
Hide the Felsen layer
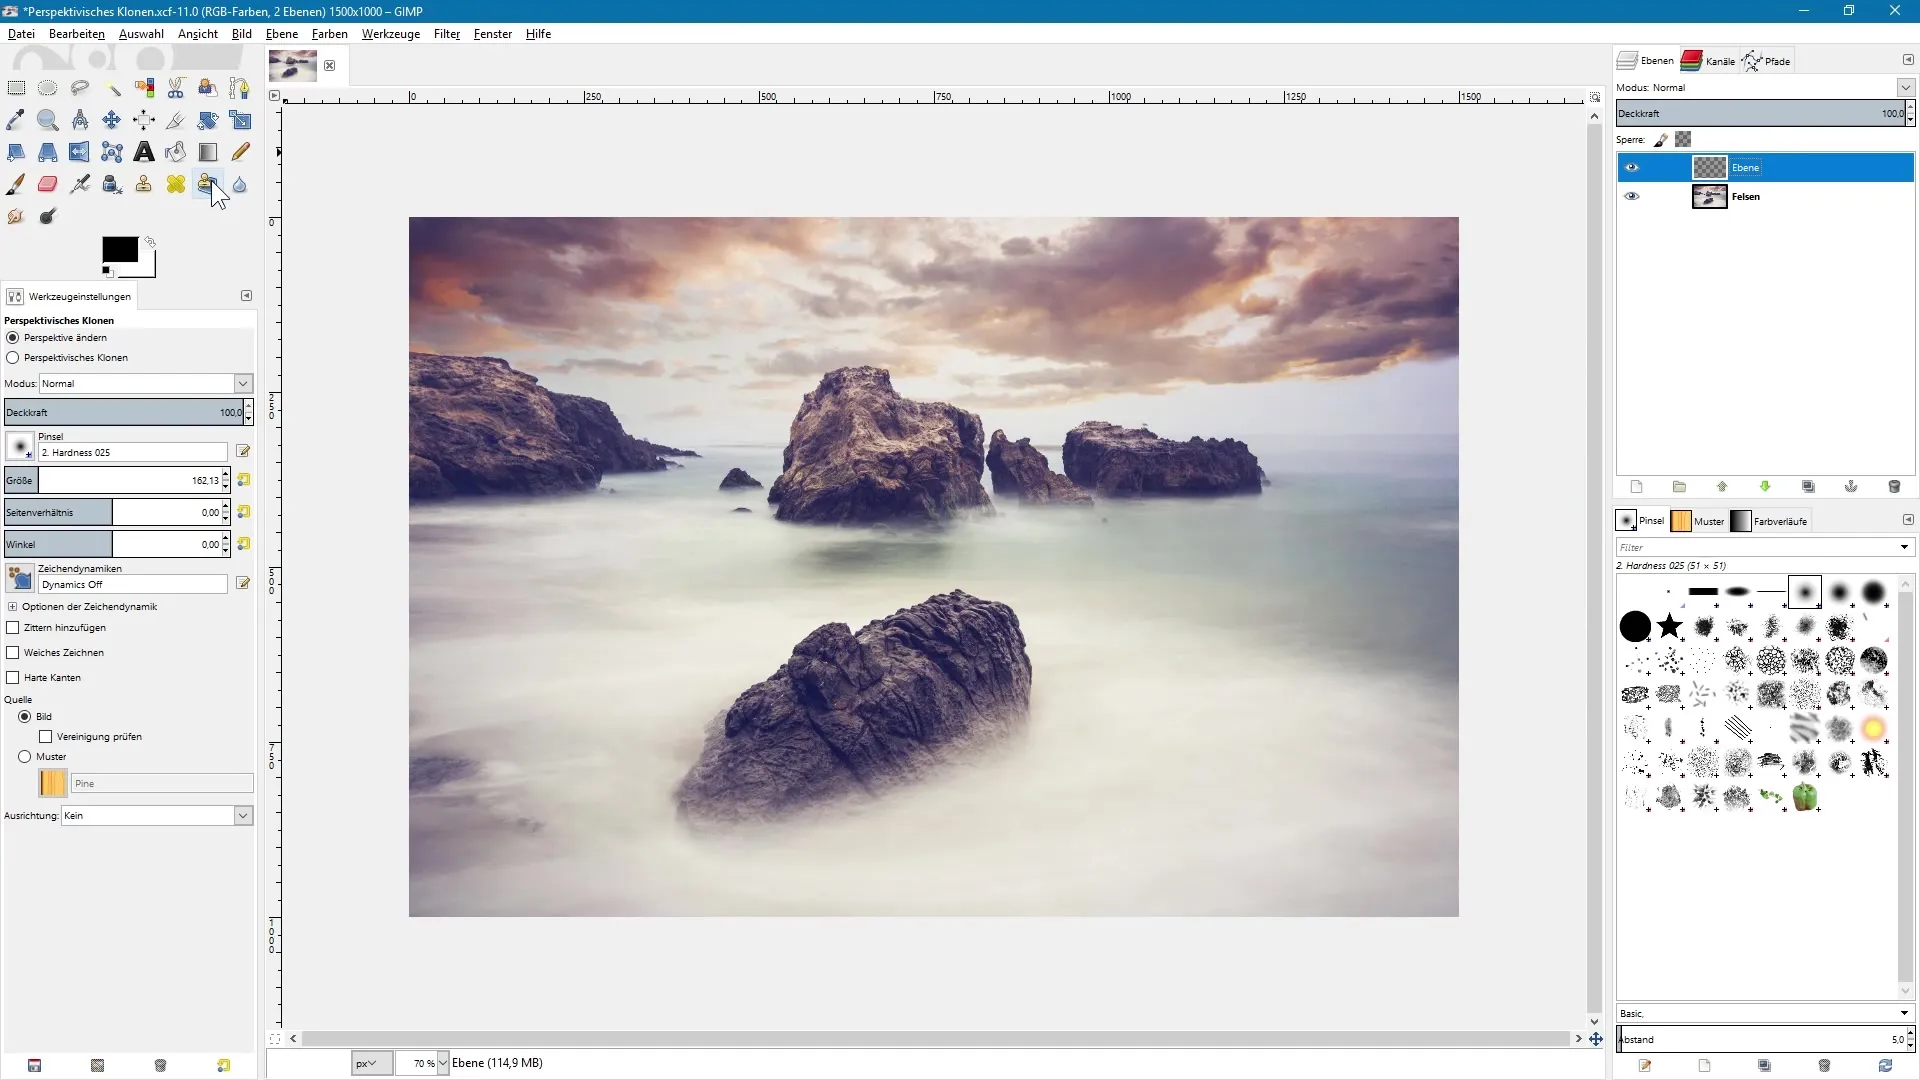click(x=1632, y=196)
